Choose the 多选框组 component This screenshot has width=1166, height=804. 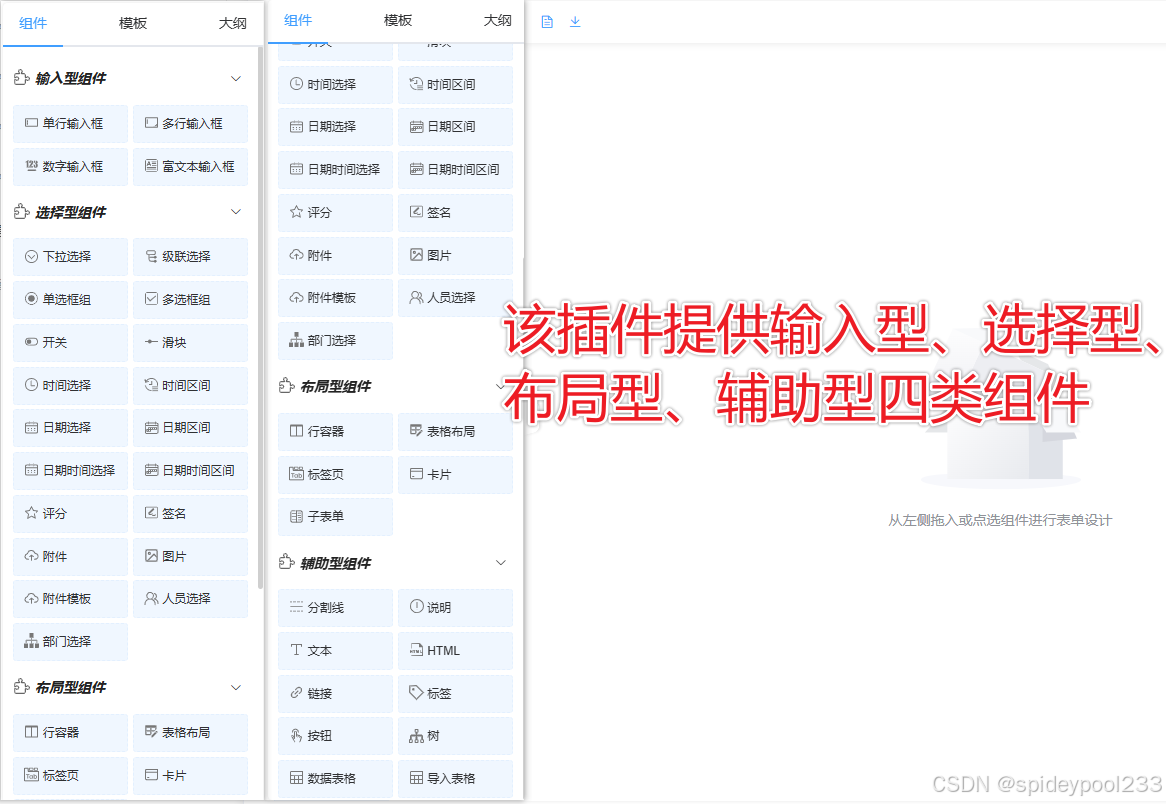[x=190, y=300]
